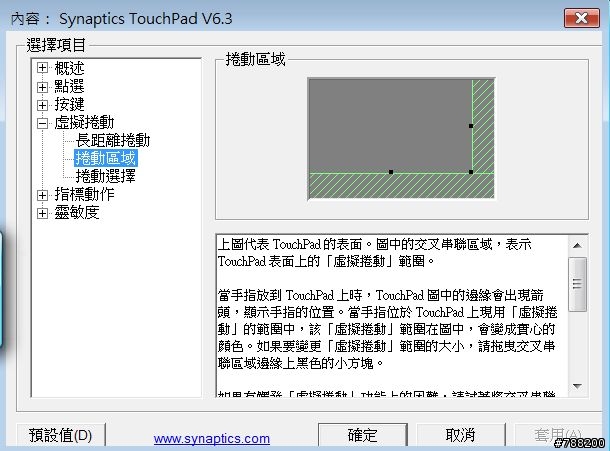Select 點選 in the tree
This screenshot has height=451, width=610.
coord(69,86)
